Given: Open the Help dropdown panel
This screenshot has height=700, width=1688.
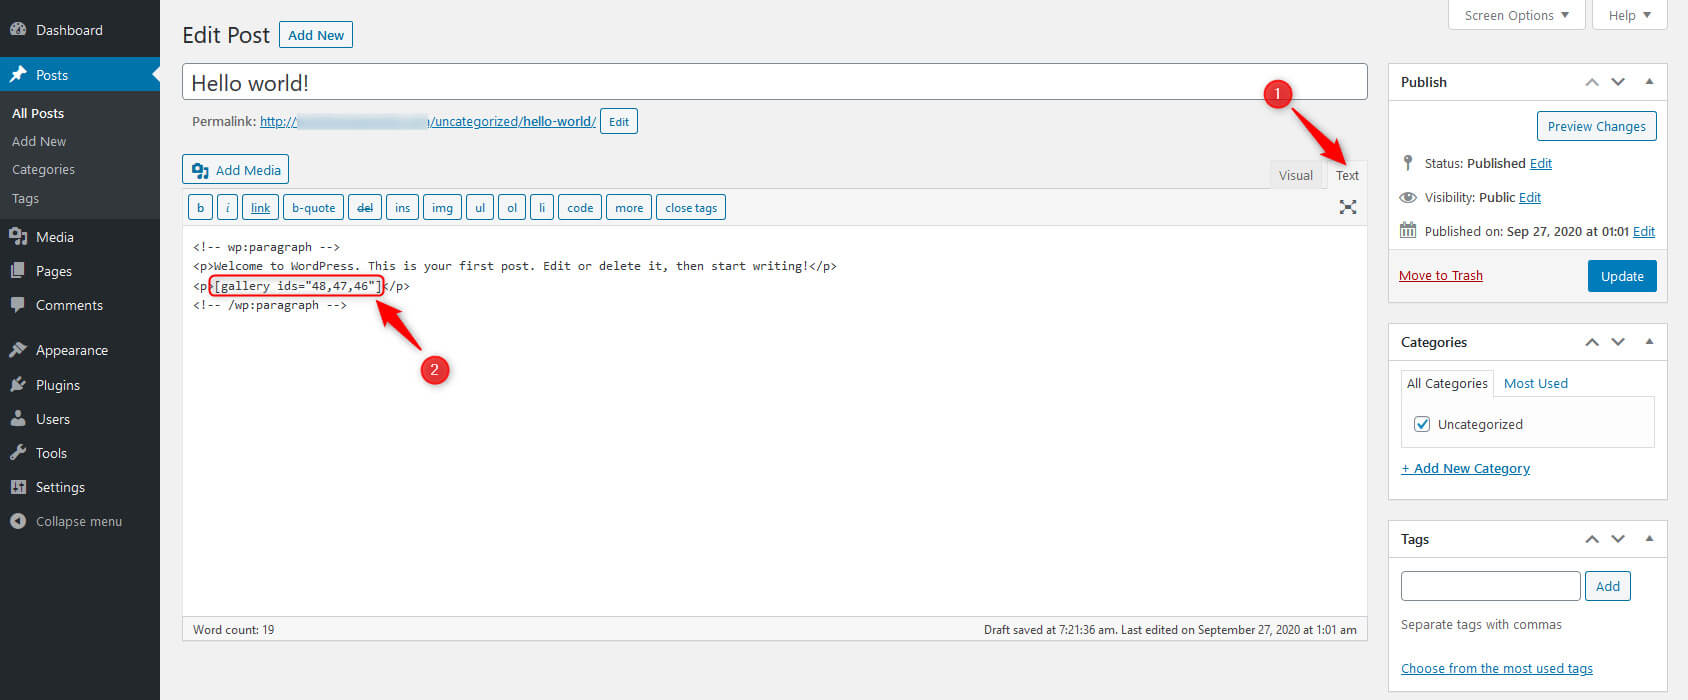Looking at the screenshot, I should [x=1629, y=15].
